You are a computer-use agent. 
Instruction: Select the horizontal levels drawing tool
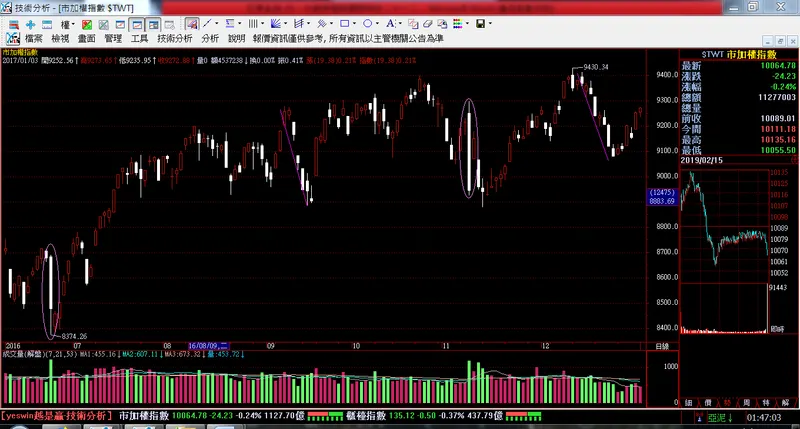(x=230, y=23)
